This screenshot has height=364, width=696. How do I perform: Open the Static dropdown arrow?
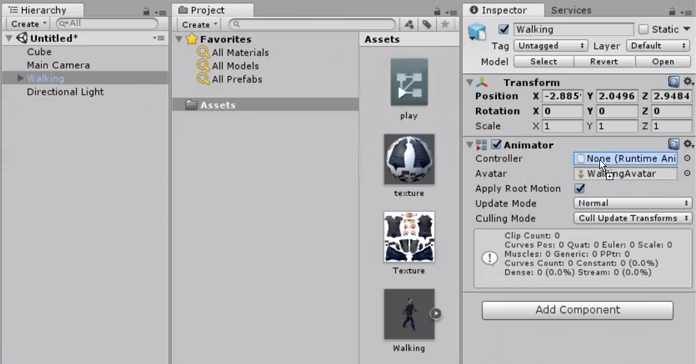coord(687,29)
